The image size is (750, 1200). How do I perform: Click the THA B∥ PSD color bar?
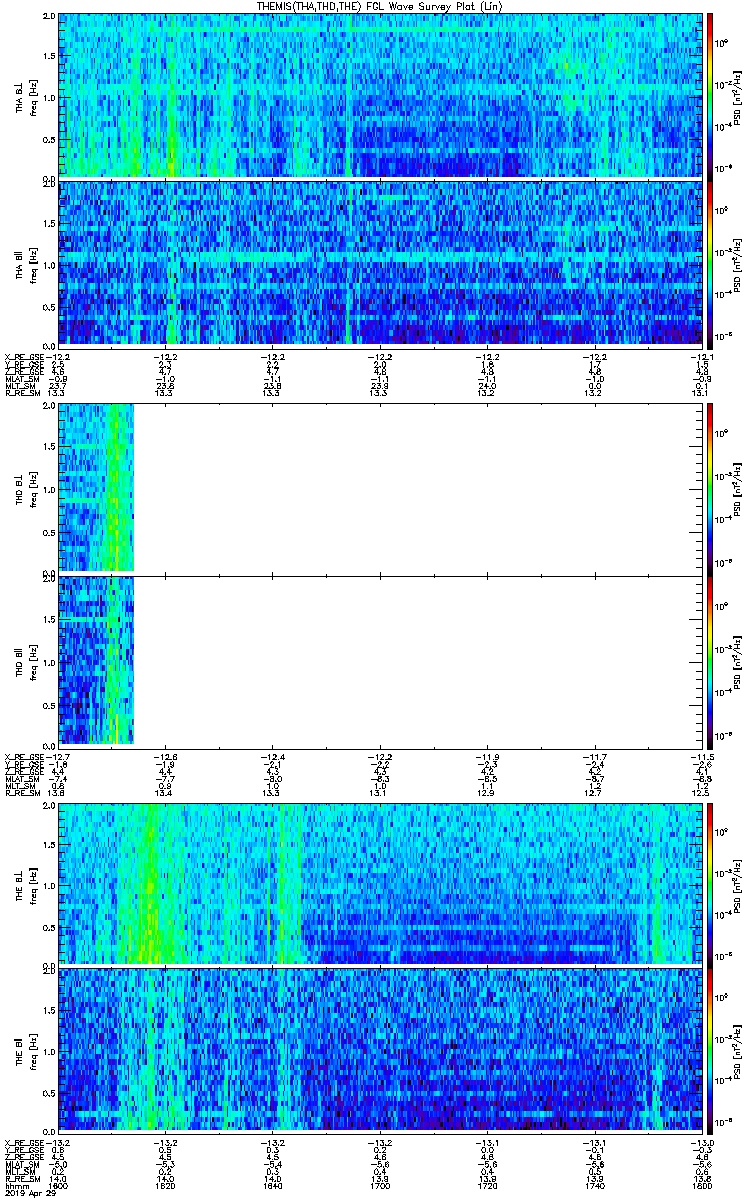(x=710, y=263)
